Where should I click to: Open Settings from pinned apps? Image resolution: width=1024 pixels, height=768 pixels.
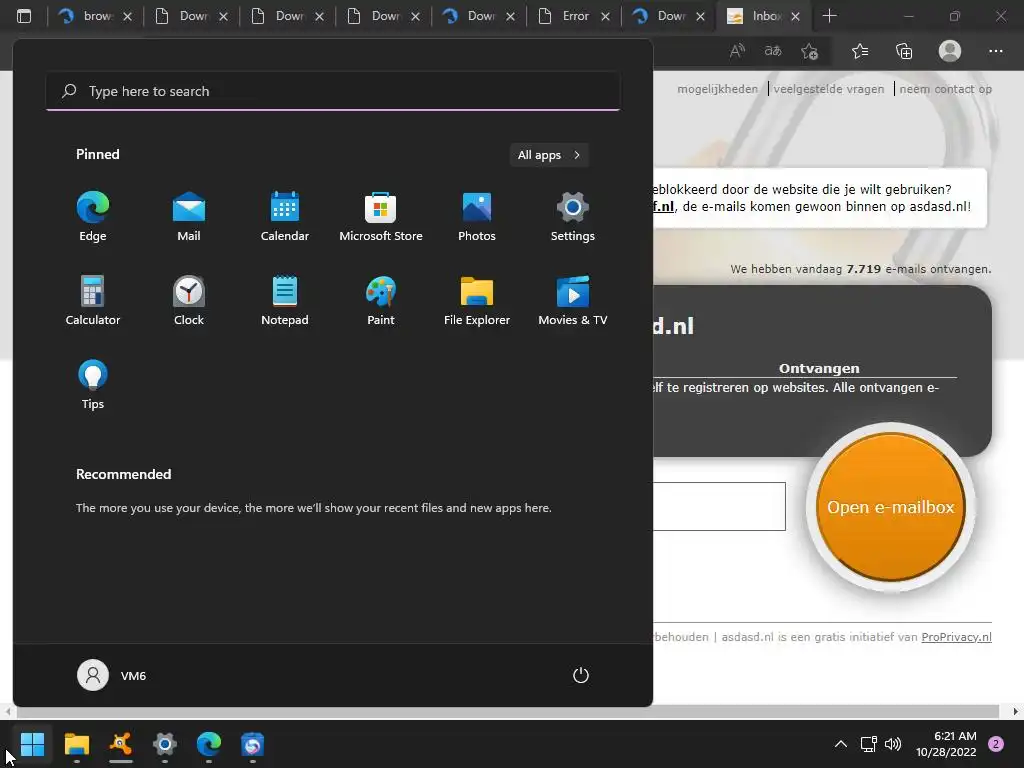coord(573,217)
